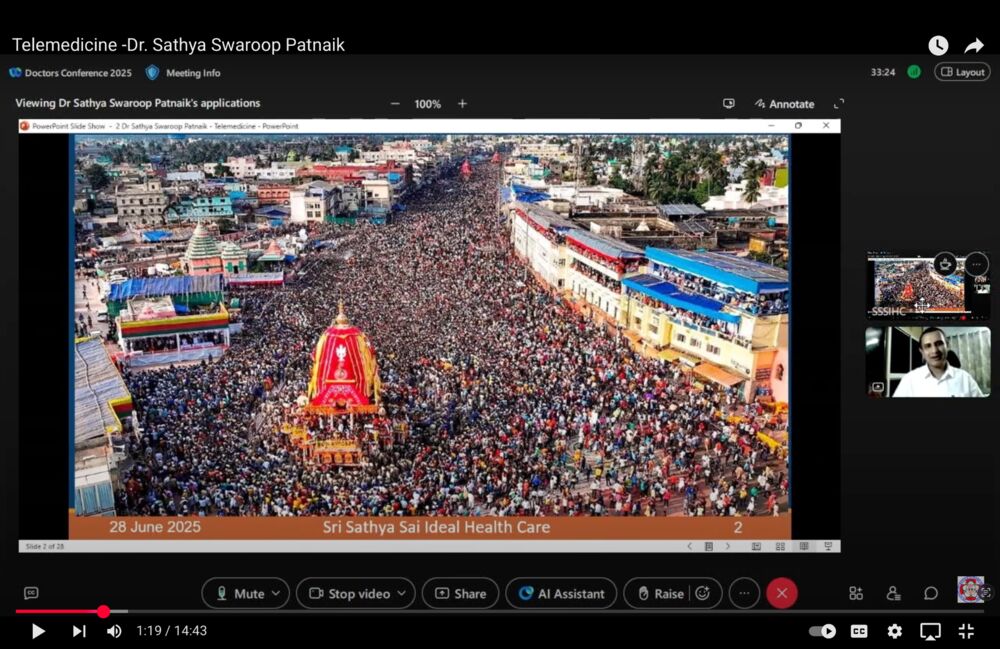Image resolution: width=1000 pixels, height=649 pixels.
Task: Expand the Stop video options arrow
Action: 402,594
